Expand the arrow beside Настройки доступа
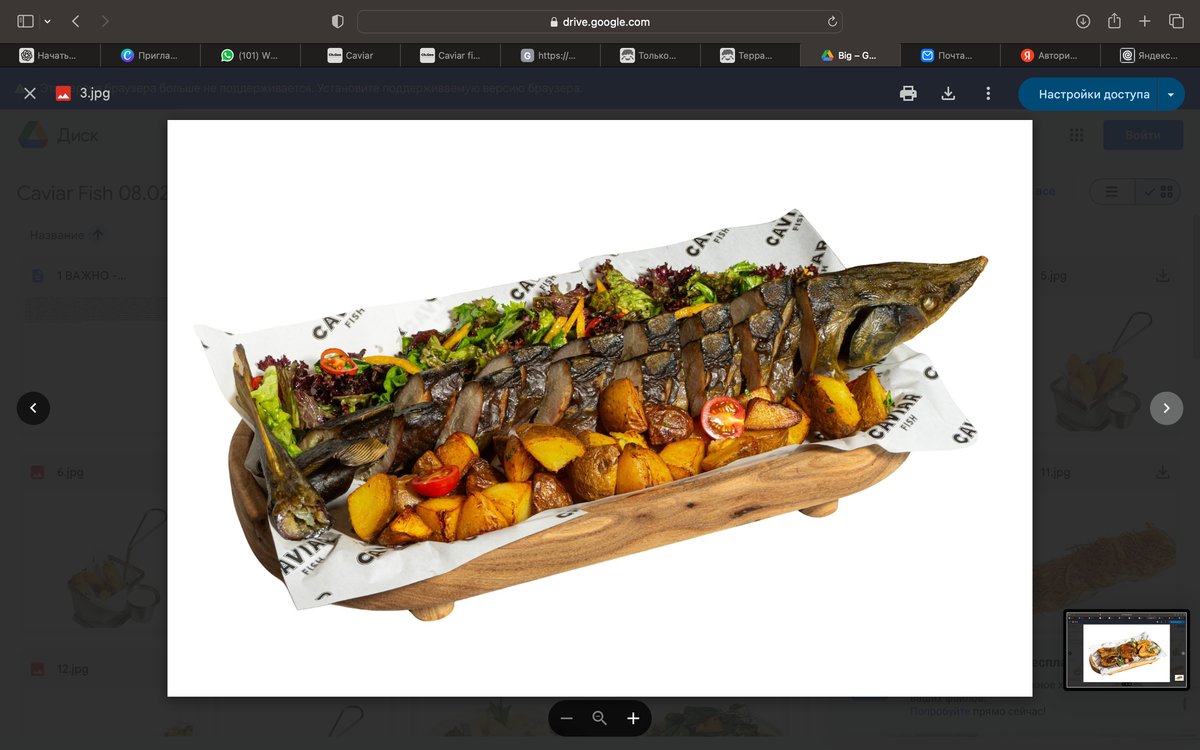The image size is (1200, 750). point(1171,94)
